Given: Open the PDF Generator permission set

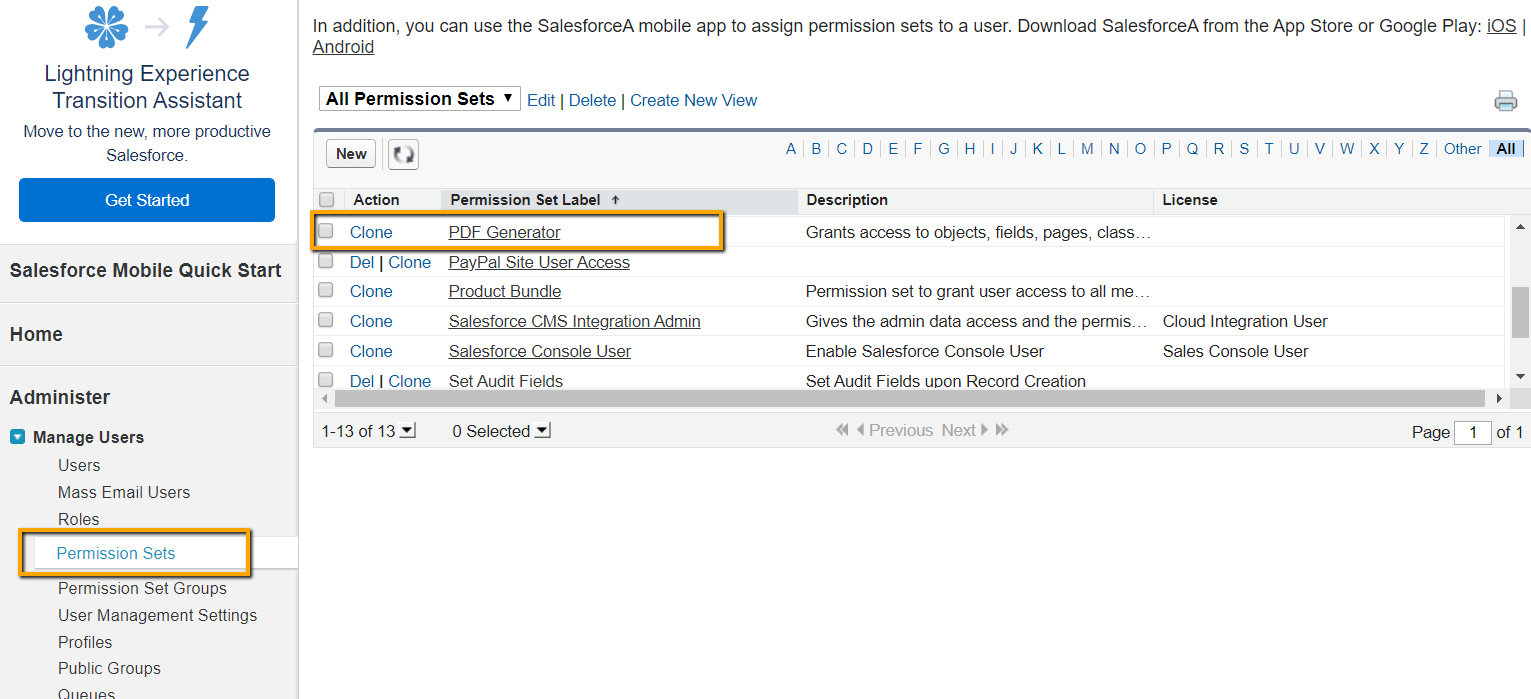Looking at the screenshot, I should pos(504,232).
